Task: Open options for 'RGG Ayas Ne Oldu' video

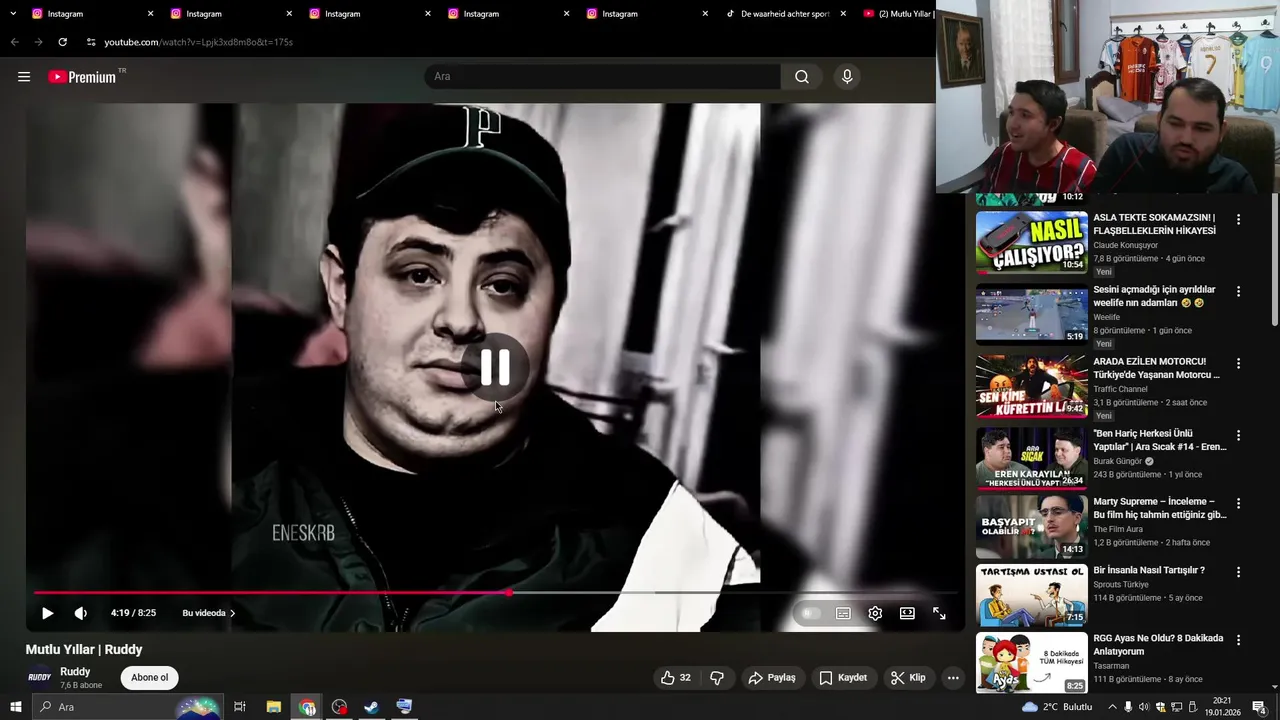Action: (x=1238, y=640)
